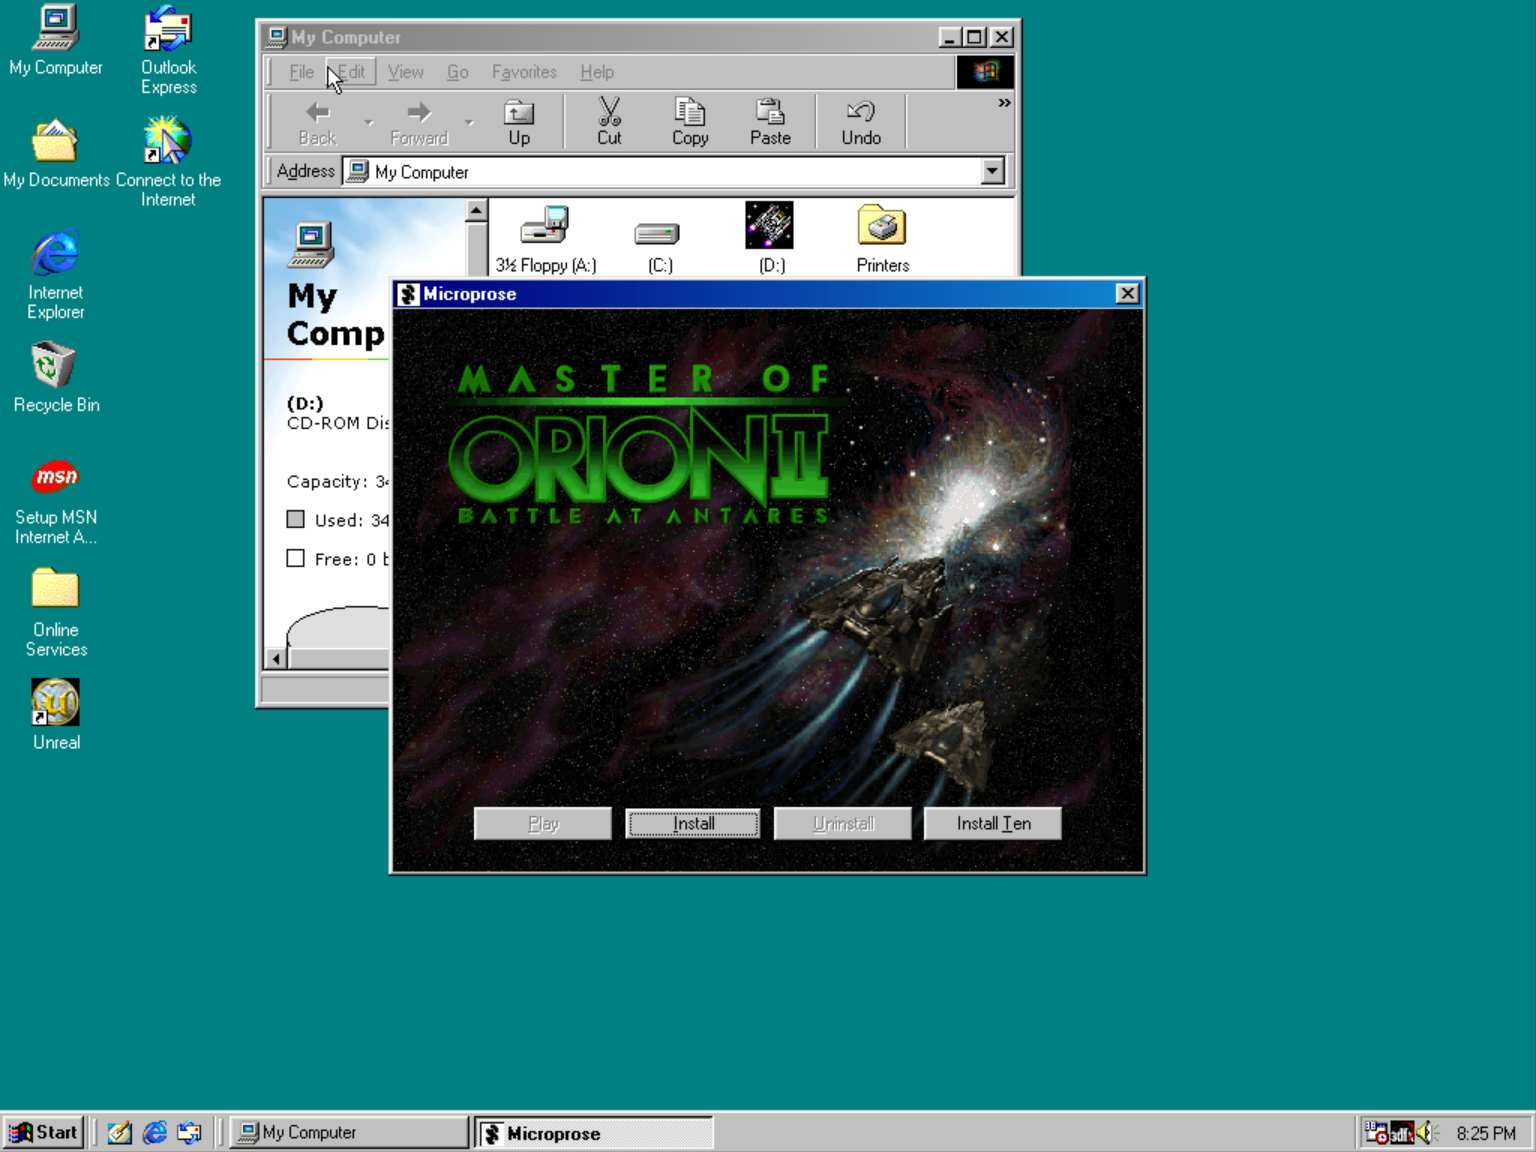Screen dimensions: 1536x1152
Task: Click the Windows logo throbber
Action: pyautogui.click(x=985, y=72)
